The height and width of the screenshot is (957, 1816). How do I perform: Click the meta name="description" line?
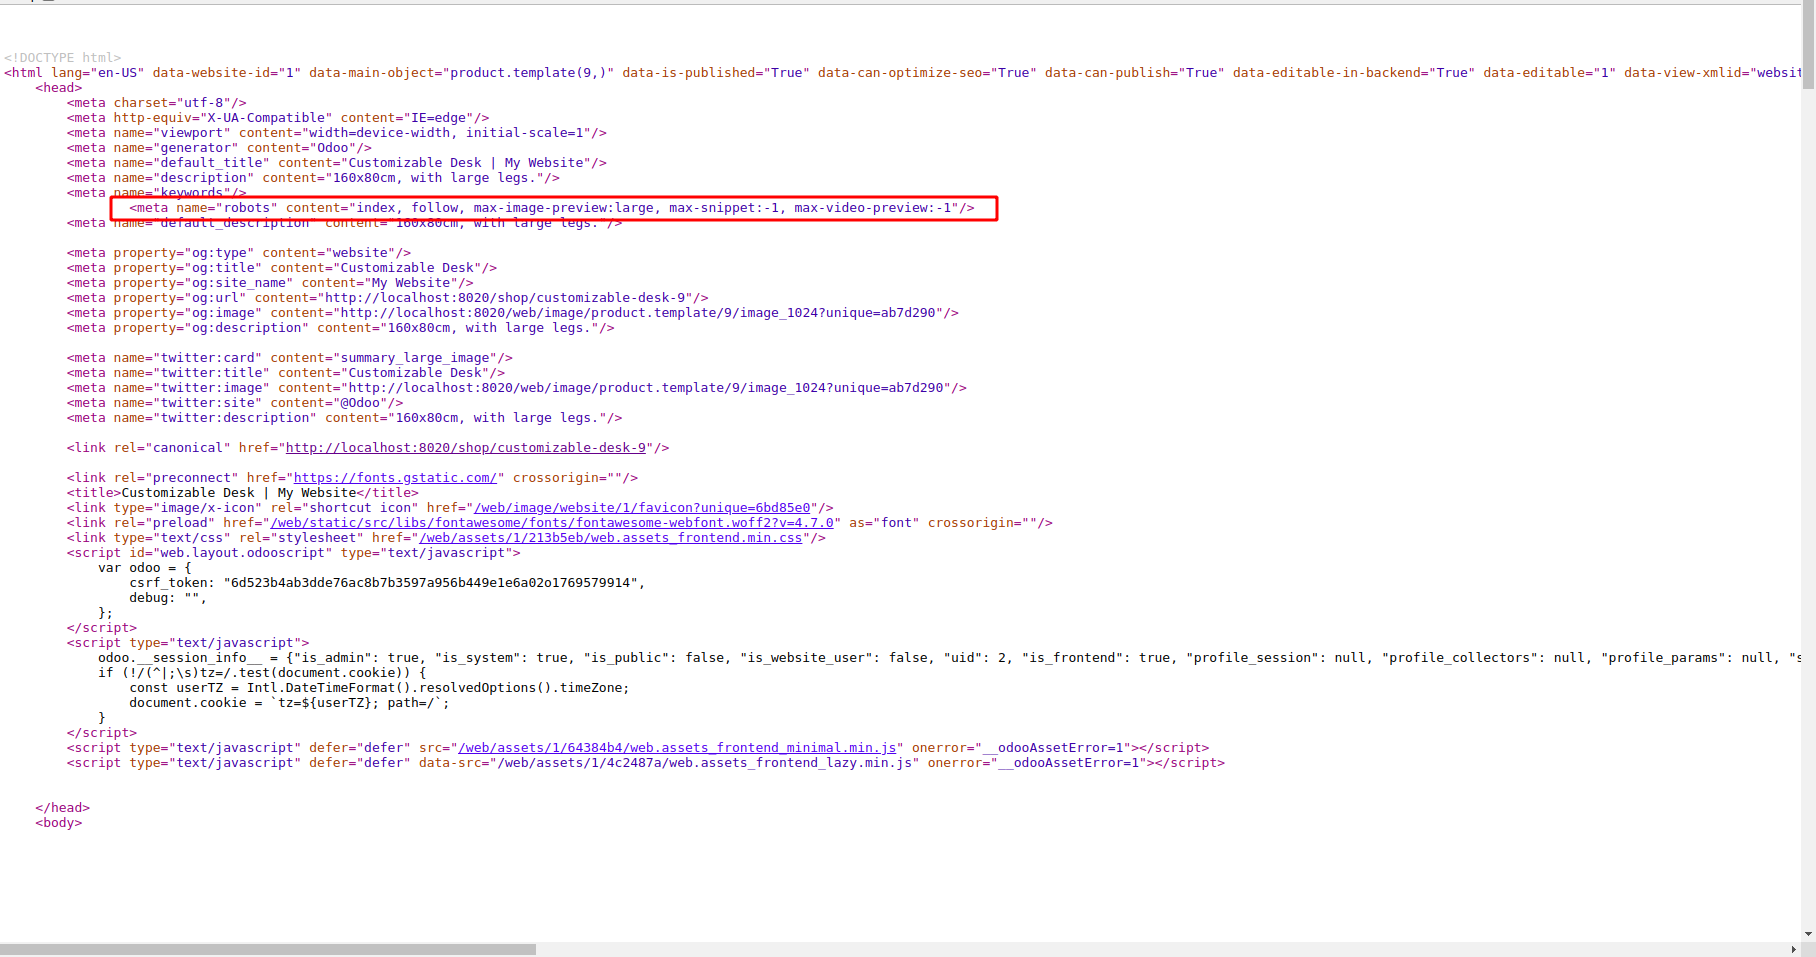point(313,178)
